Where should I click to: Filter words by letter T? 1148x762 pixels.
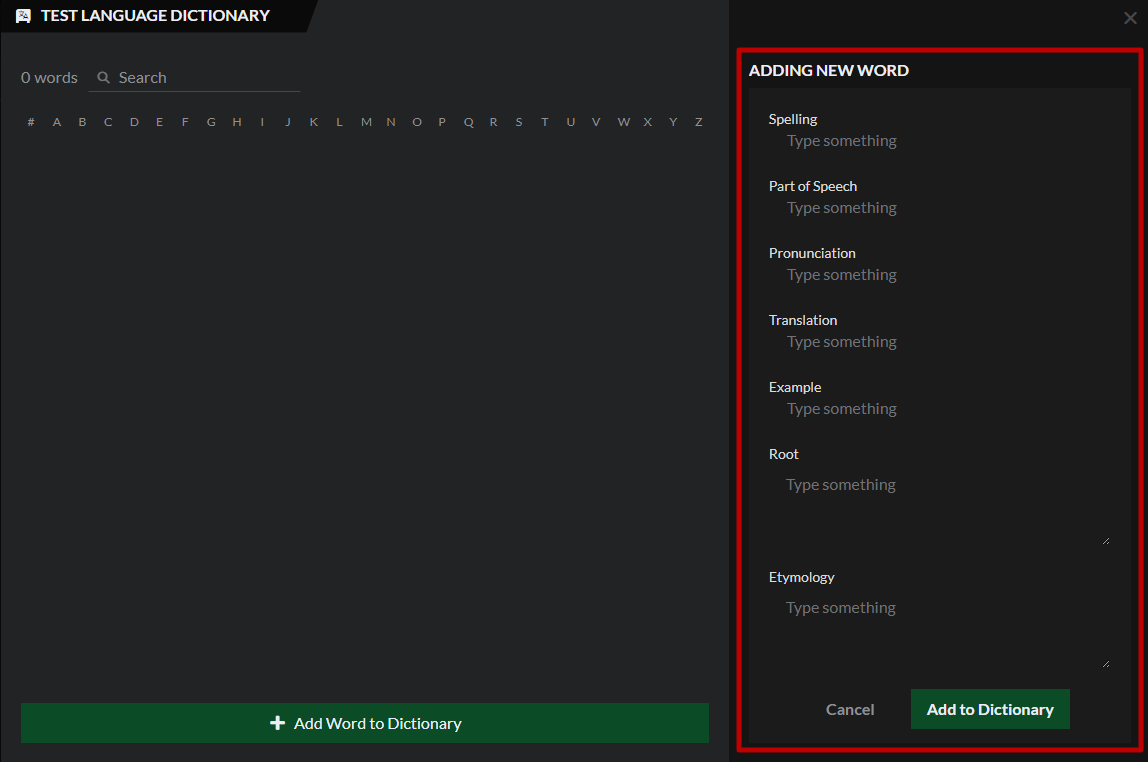click(545, 122)
